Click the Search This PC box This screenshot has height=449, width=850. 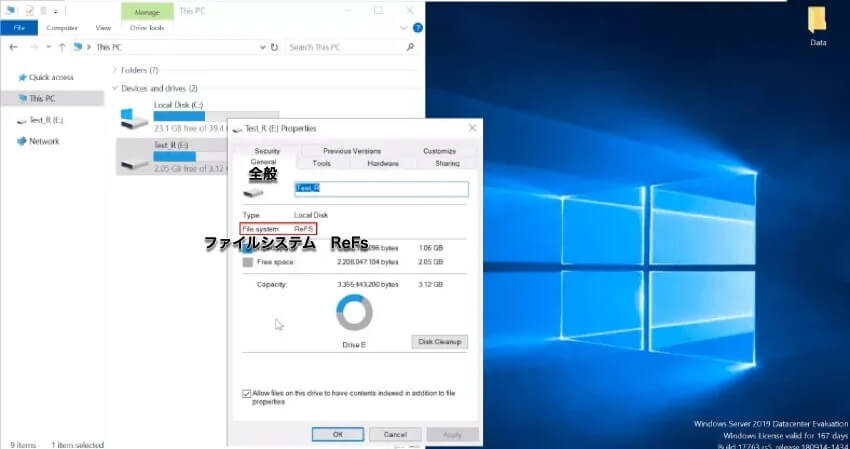352,47
